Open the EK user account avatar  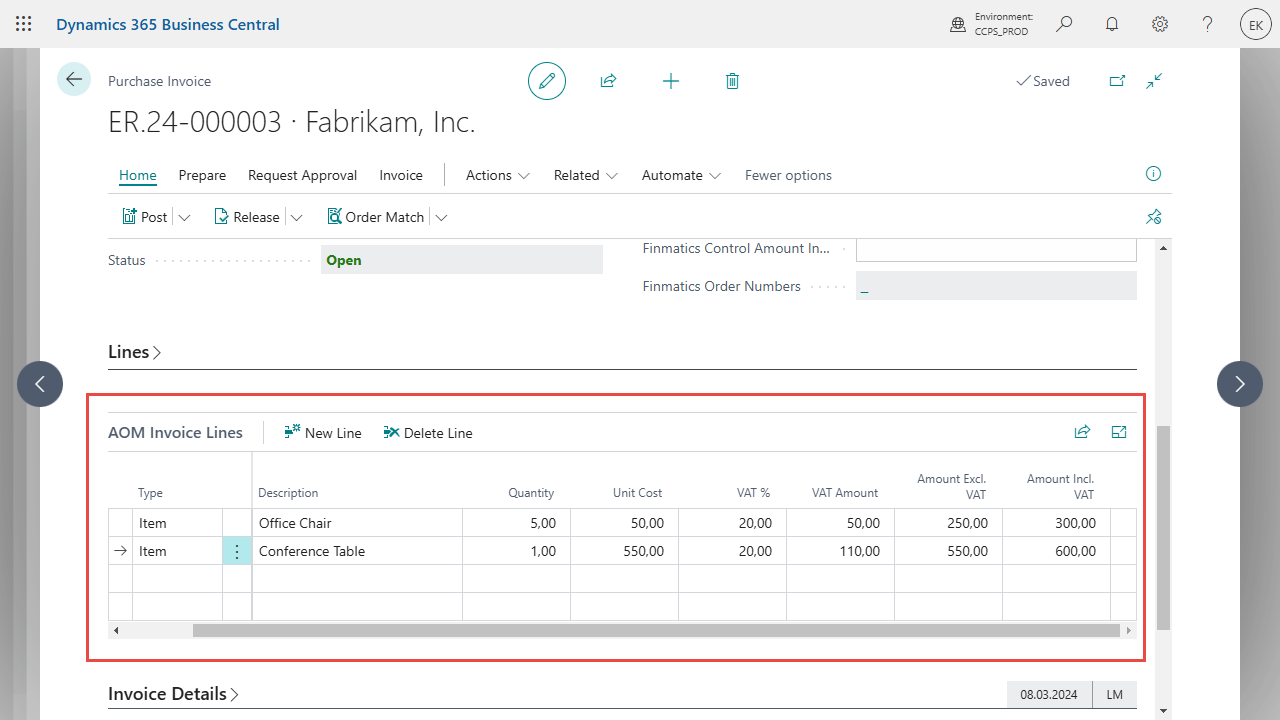tap(1256, 24)
